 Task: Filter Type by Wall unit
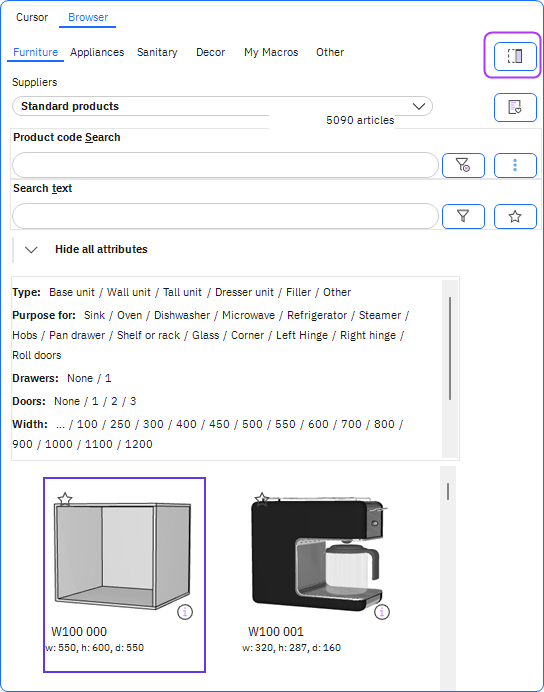[129, 292]
